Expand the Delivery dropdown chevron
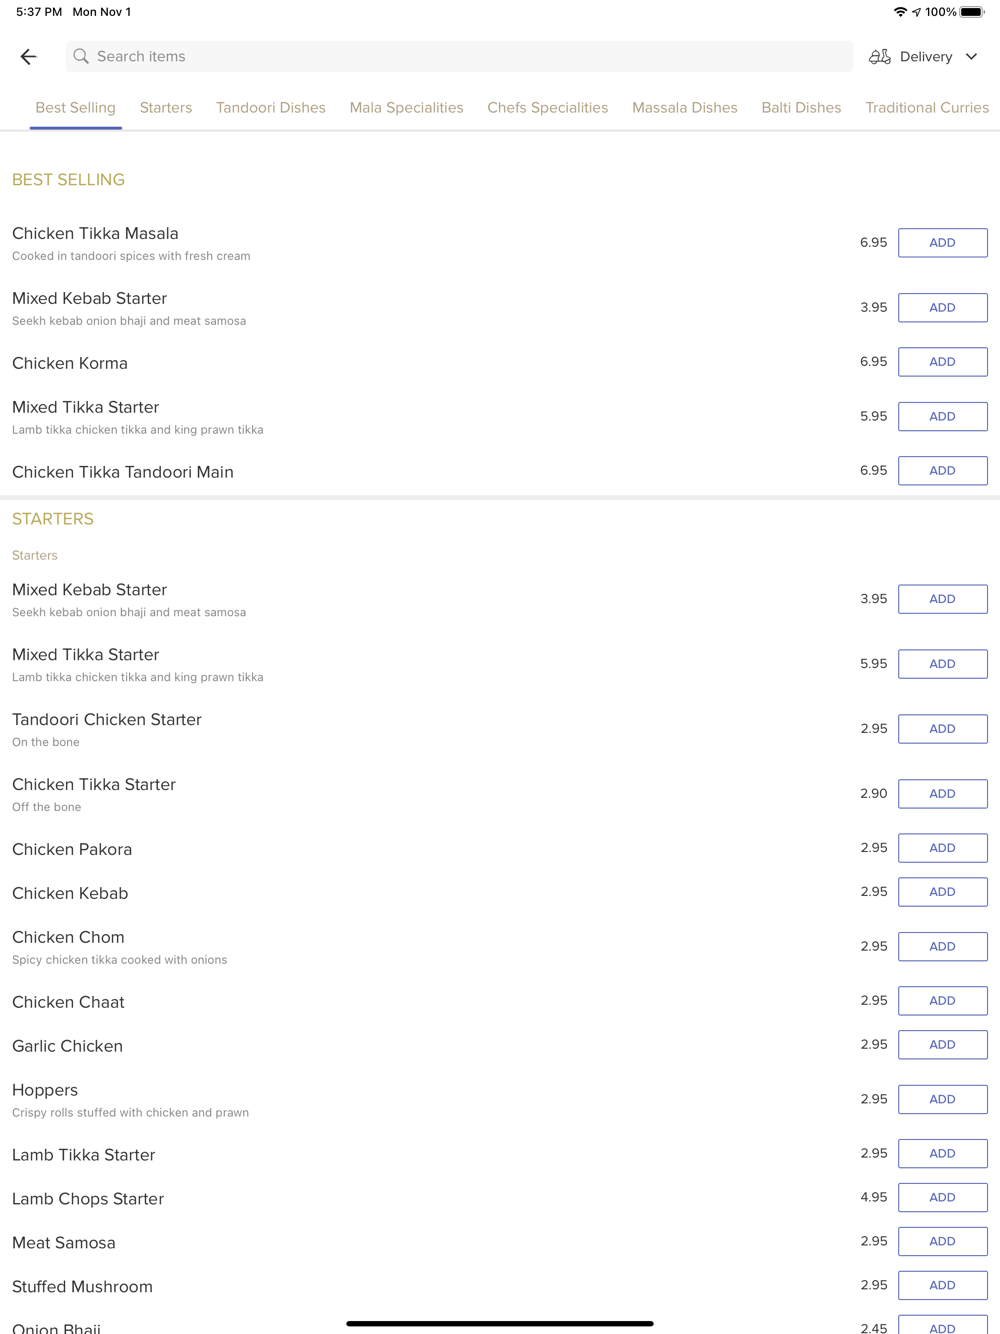The height and width of the screenshot is (1334, 1000). 971,57
